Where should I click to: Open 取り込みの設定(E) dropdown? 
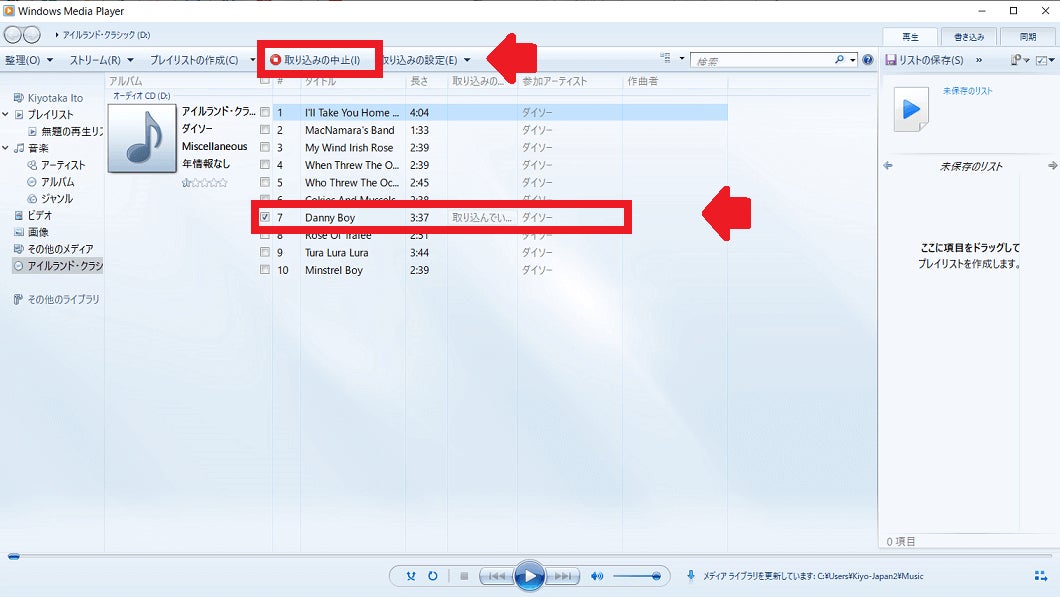tap(426, 60)
